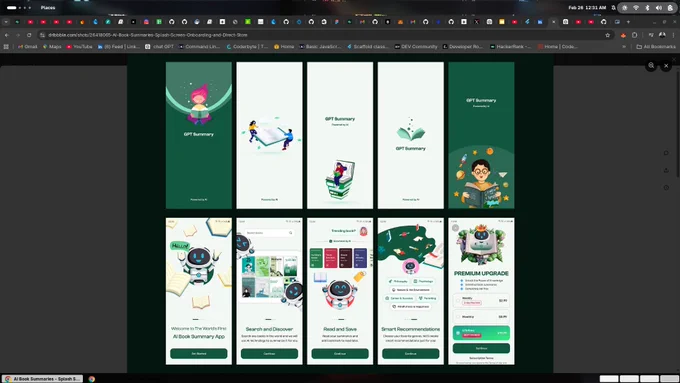Close the active Dribbble tab
The height and width of the screenshot is (383, 680).
tap(553, 22)
